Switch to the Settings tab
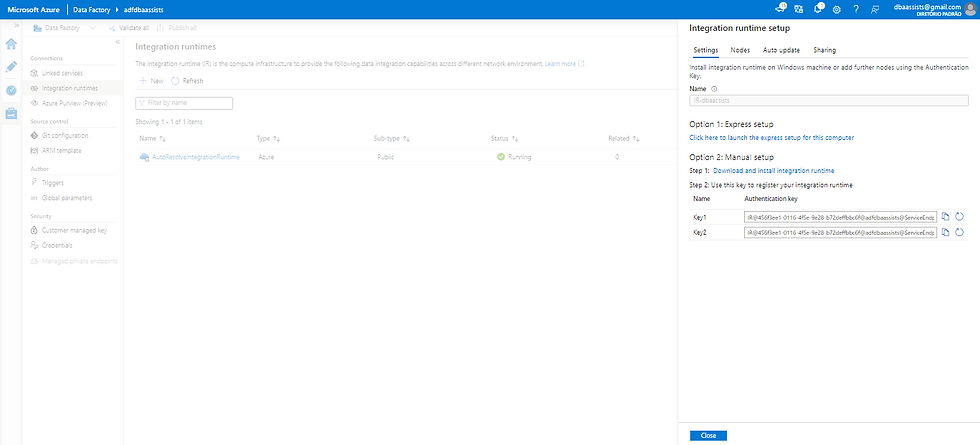This screenshot has height=445, width=980. pos(706,50)
